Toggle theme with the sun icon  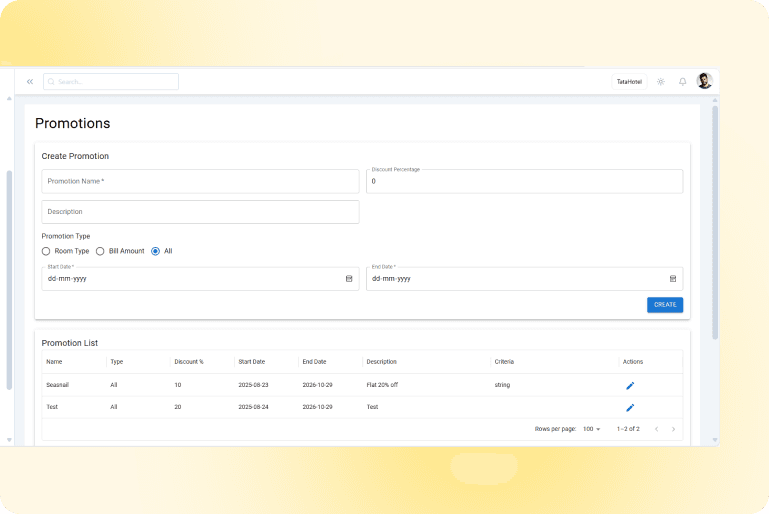[661, 82]
